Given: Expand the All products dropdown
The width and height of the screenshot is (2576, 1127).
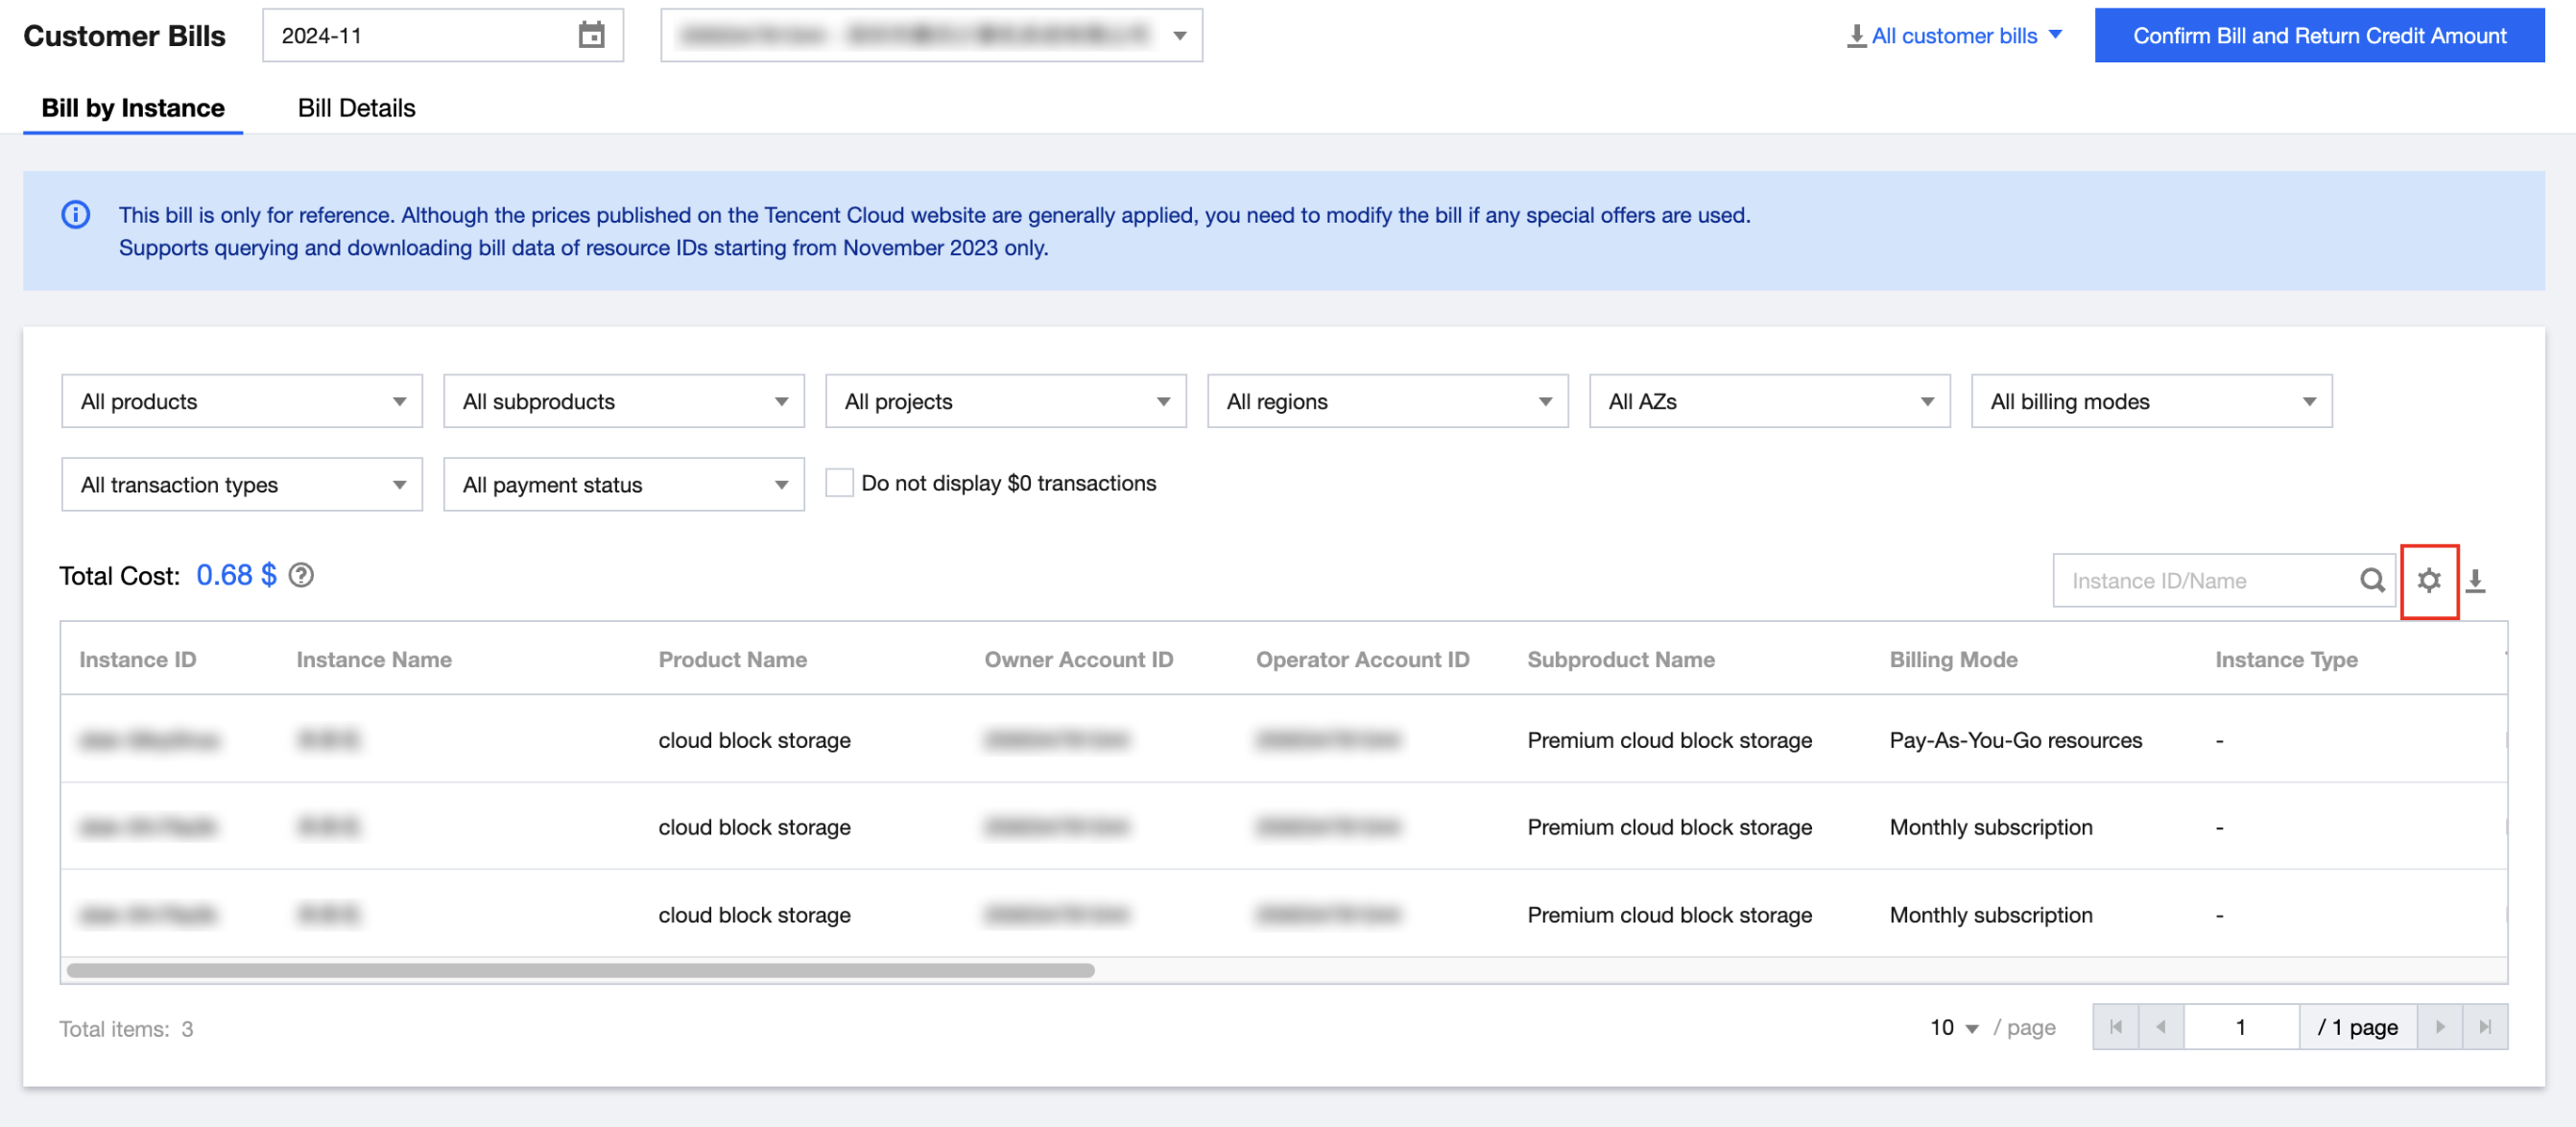Looking at the screenshot, I should coord(242,401).
